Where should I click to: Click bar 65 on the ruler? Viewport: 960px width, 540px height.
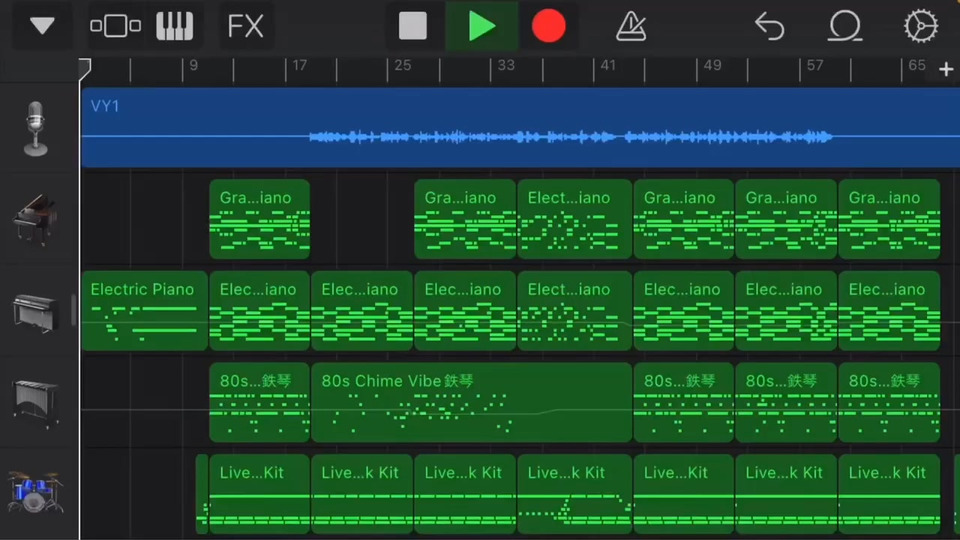pyautogui.click(x=917, y=66)
